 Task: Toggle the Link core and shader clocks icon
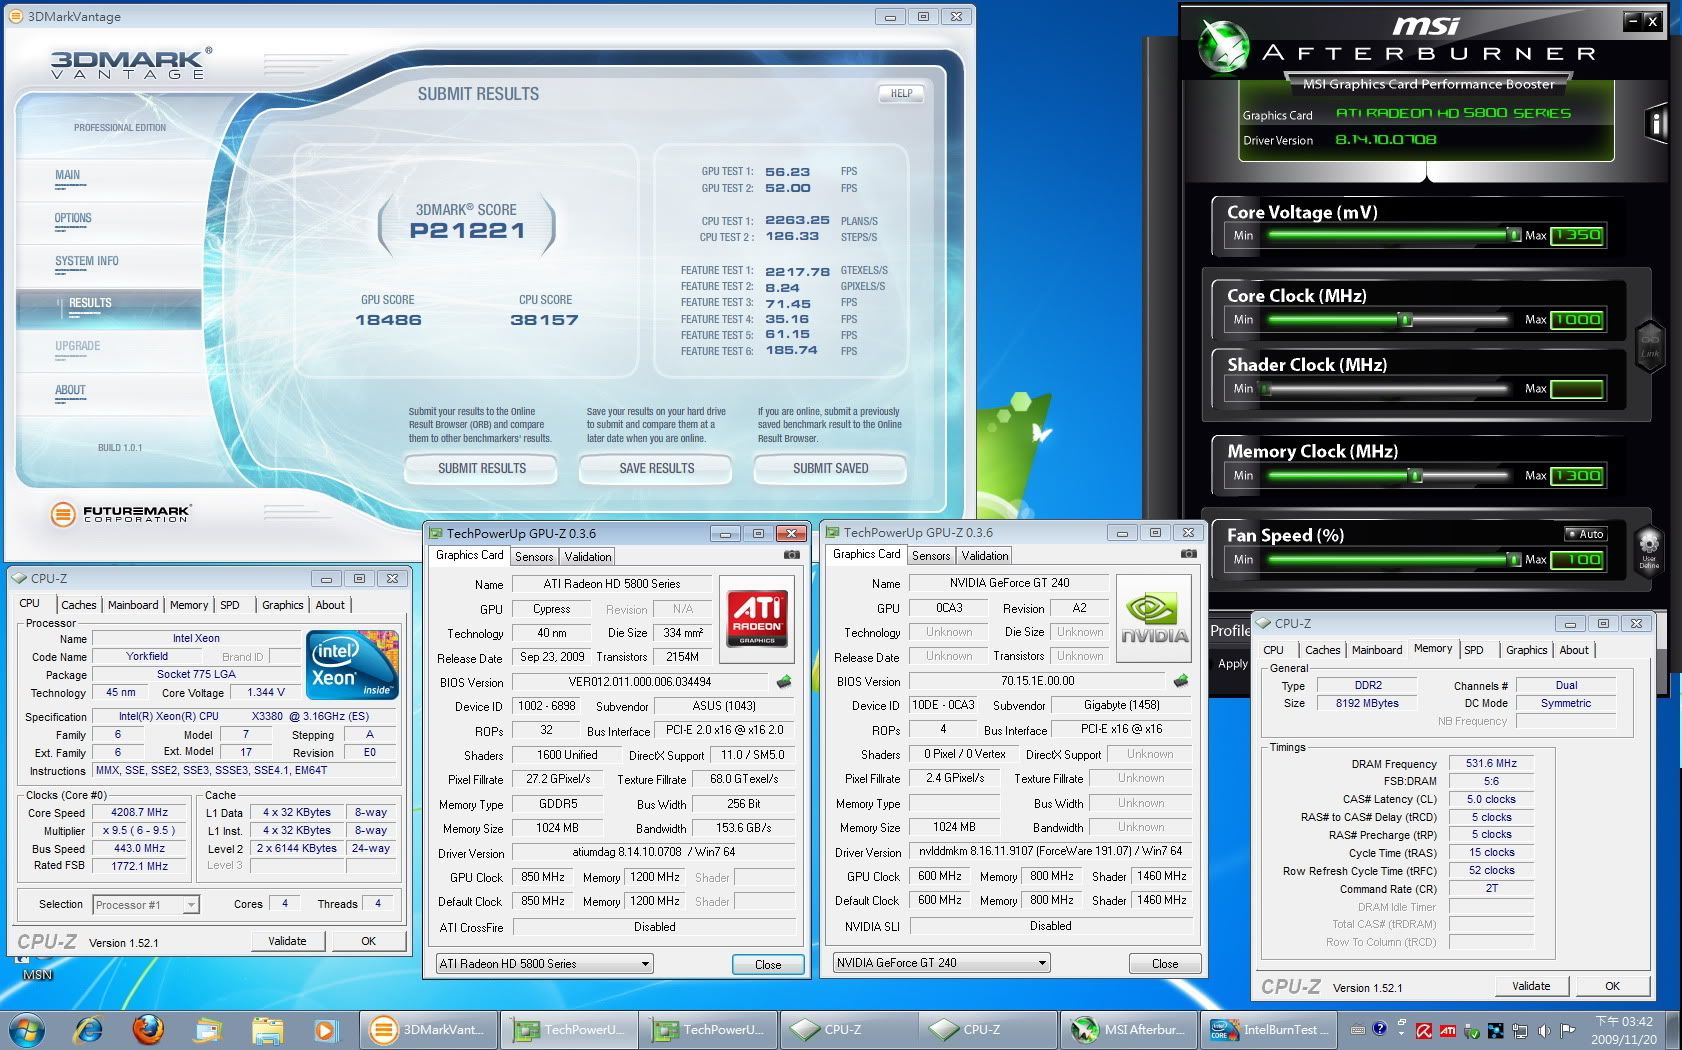1649,346
